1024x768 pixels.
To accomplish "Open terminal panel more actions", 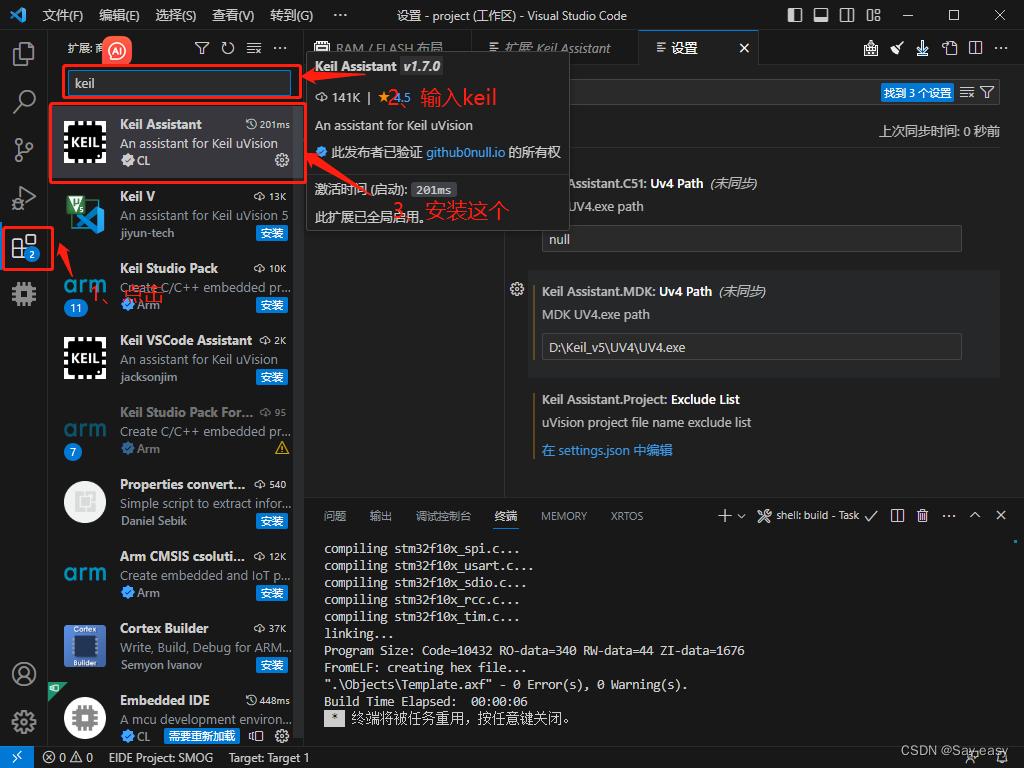I will tap(949, 516).
